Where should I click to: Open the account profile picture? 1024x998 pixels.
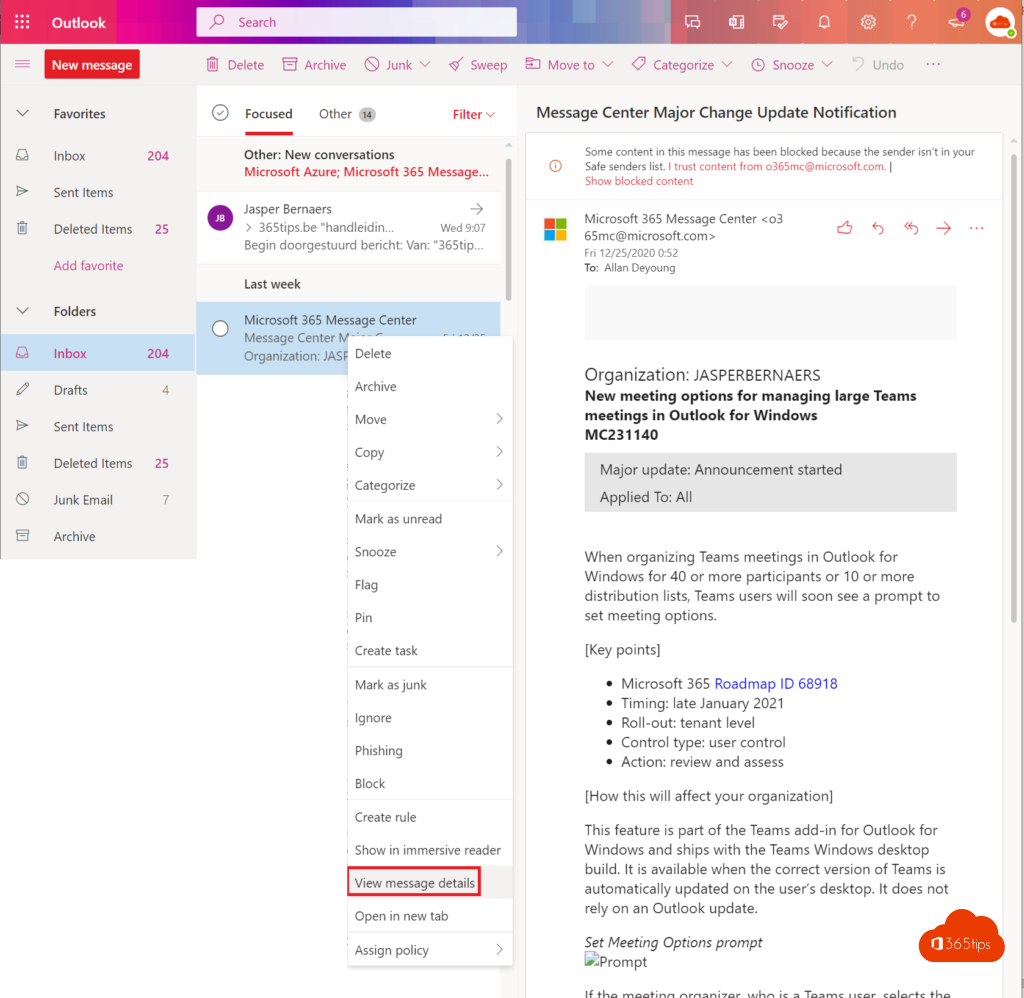pyautogui.click(x=1000, y=22)
